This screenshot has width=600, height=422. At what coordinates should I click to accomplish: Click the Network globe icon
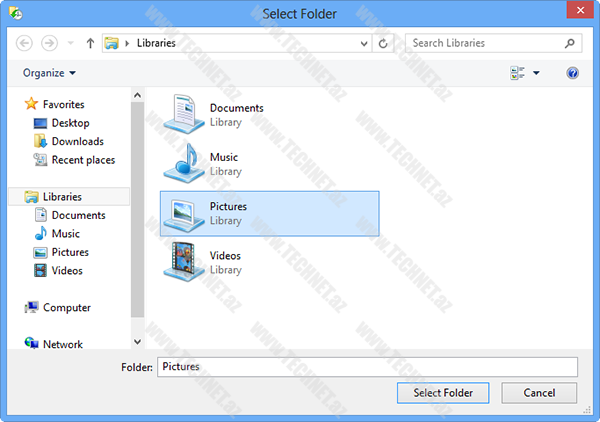(x=31, y=342)
